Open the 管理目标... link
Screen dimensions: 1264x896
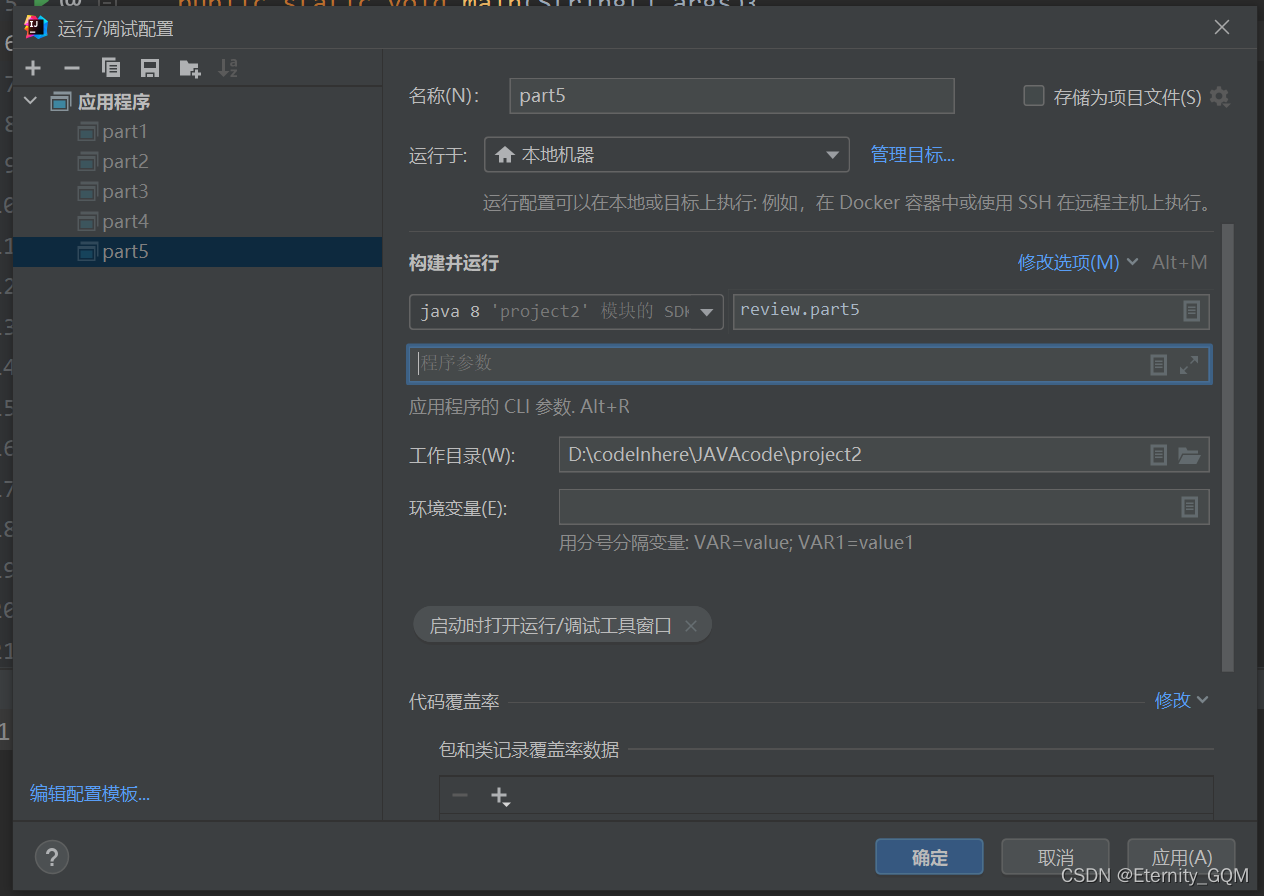point(912,155)
